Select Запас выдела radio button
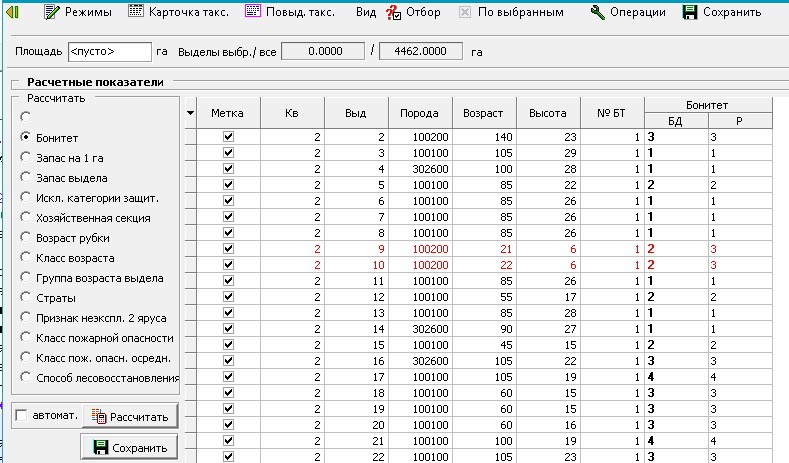789x463 pixels. pos(25,177)
